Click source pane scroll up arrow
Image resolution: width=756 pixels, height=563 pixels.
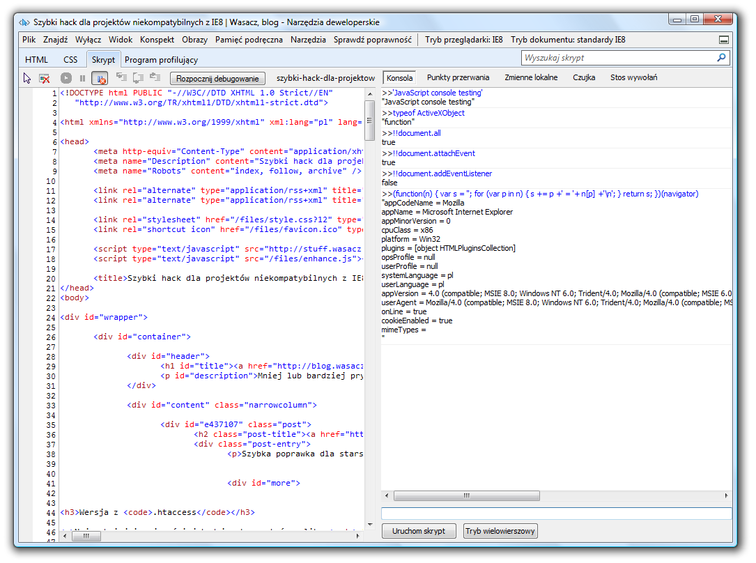click(x=370, y=94)
